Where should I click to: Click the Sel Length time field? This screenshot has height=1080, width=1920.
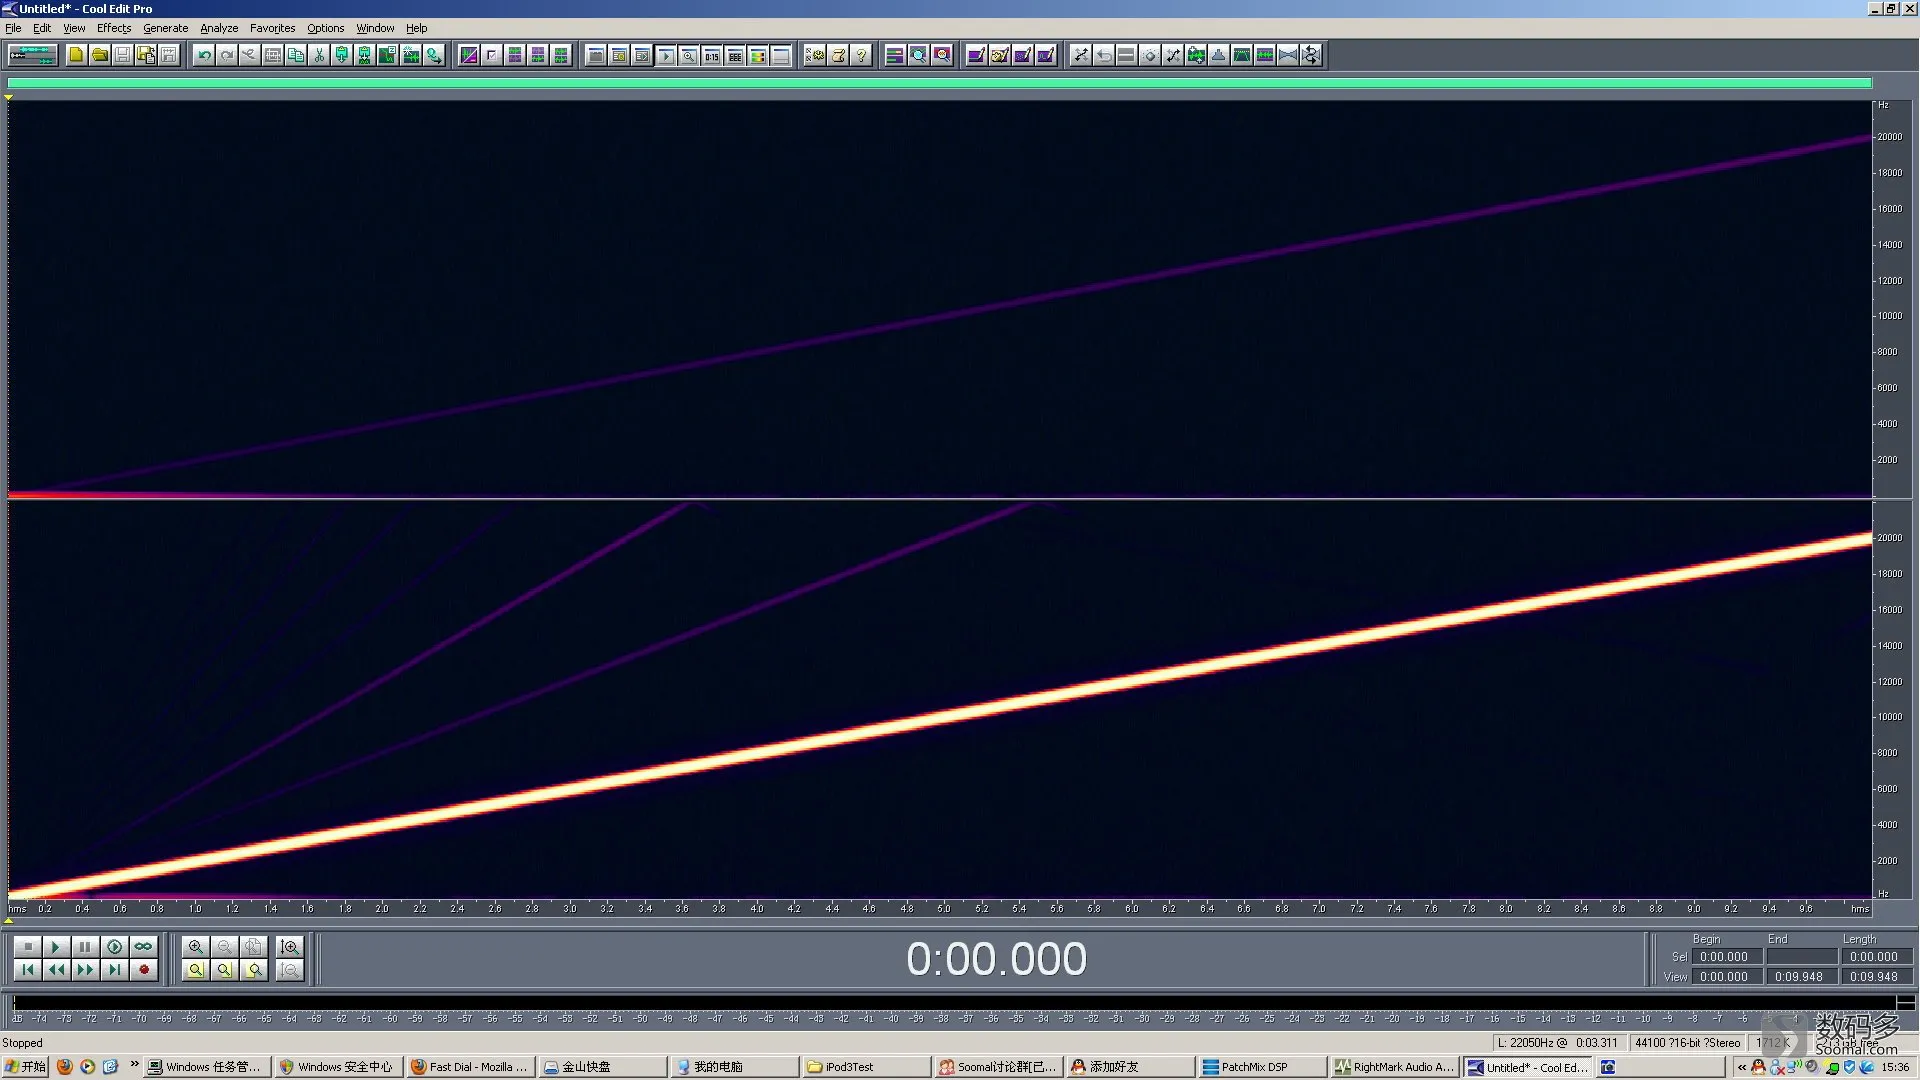point(1876,957)
